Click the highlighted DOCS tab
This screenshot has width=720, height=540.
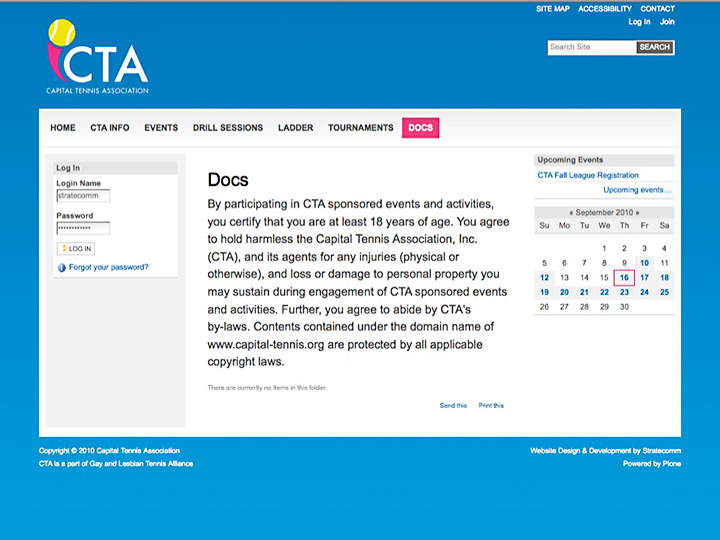click(421, 128)
